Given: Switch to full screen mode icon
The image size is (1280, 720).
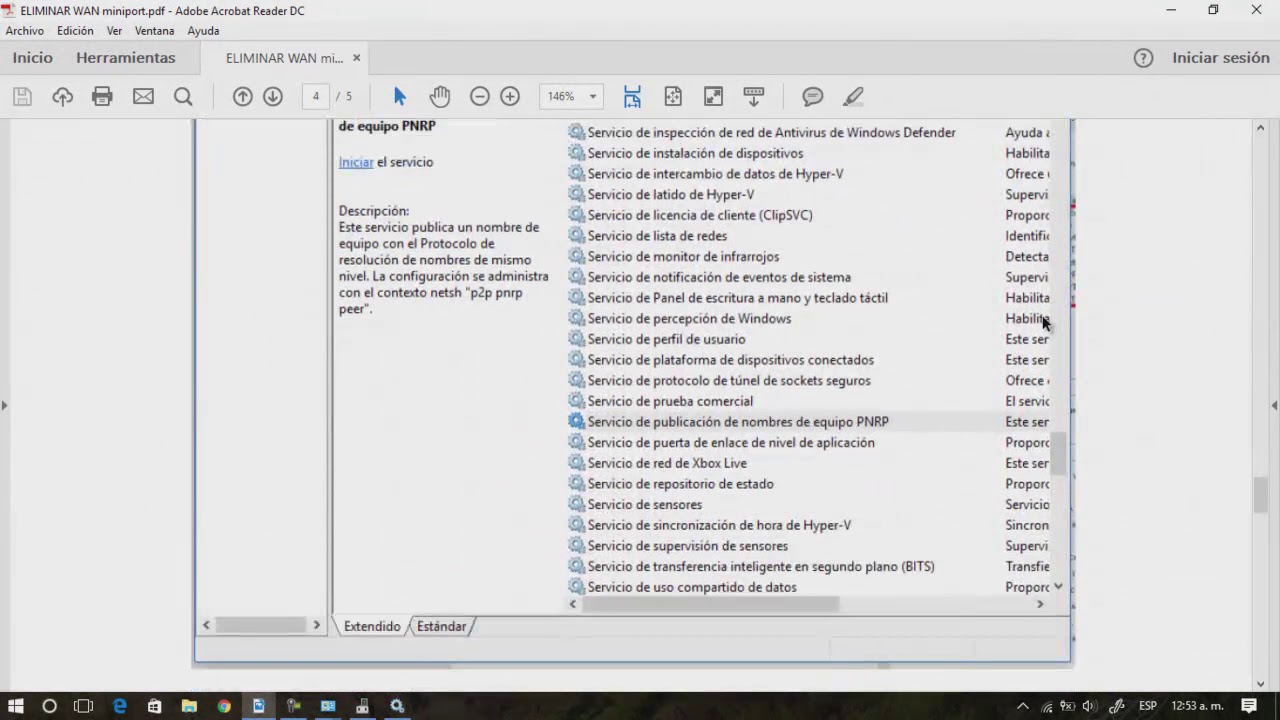Looking at the screenshot, I should (713, 97).
